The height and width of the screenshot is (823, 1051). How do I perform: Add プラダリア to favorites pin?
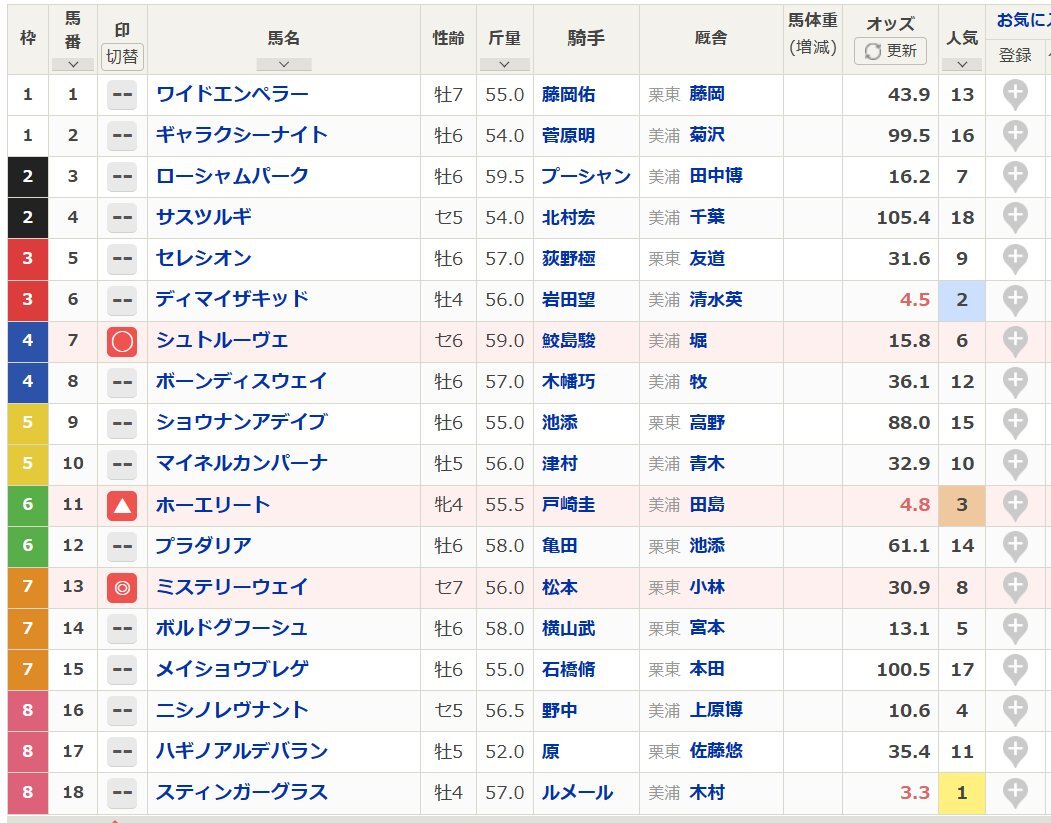point(1015,546)
